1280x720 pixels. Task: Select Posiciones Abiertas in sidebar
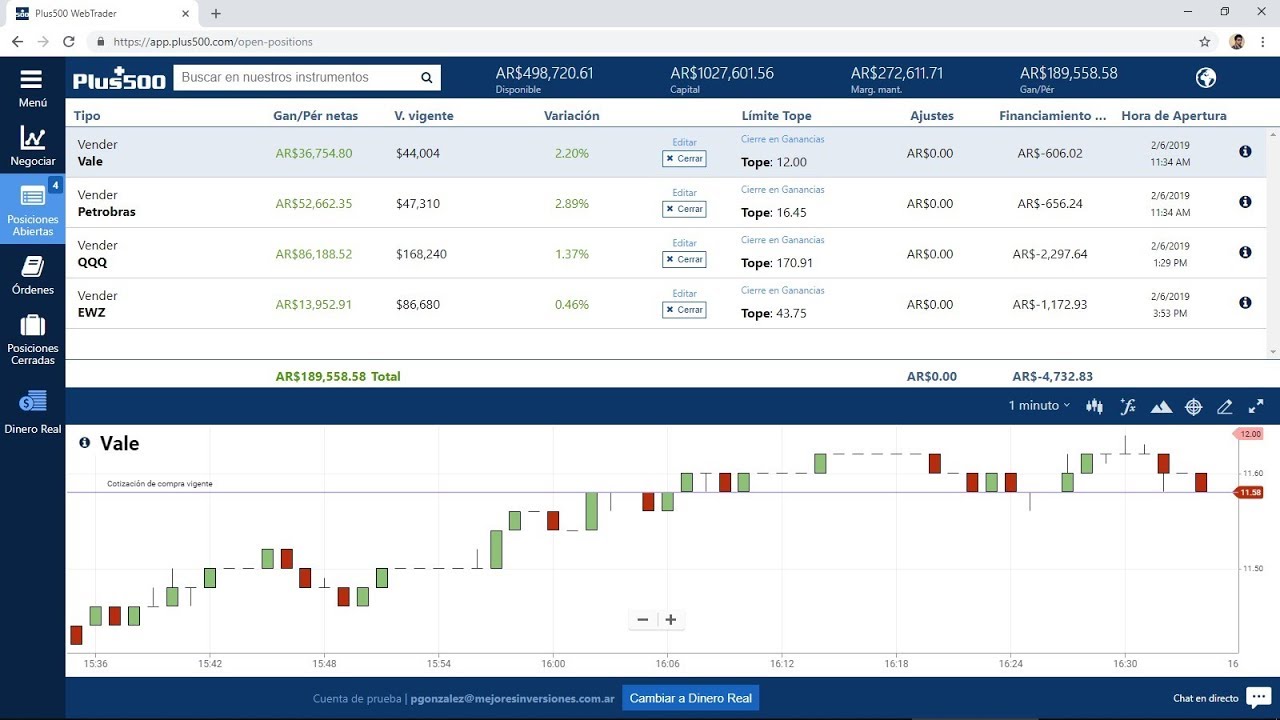32,210
